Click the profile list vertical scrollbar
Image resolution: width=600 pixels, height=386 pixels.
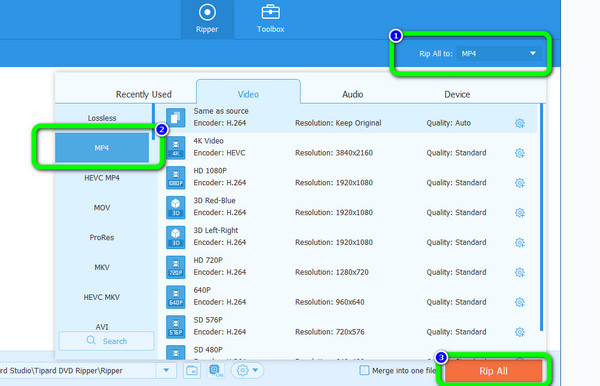click(x=541, y=217)
